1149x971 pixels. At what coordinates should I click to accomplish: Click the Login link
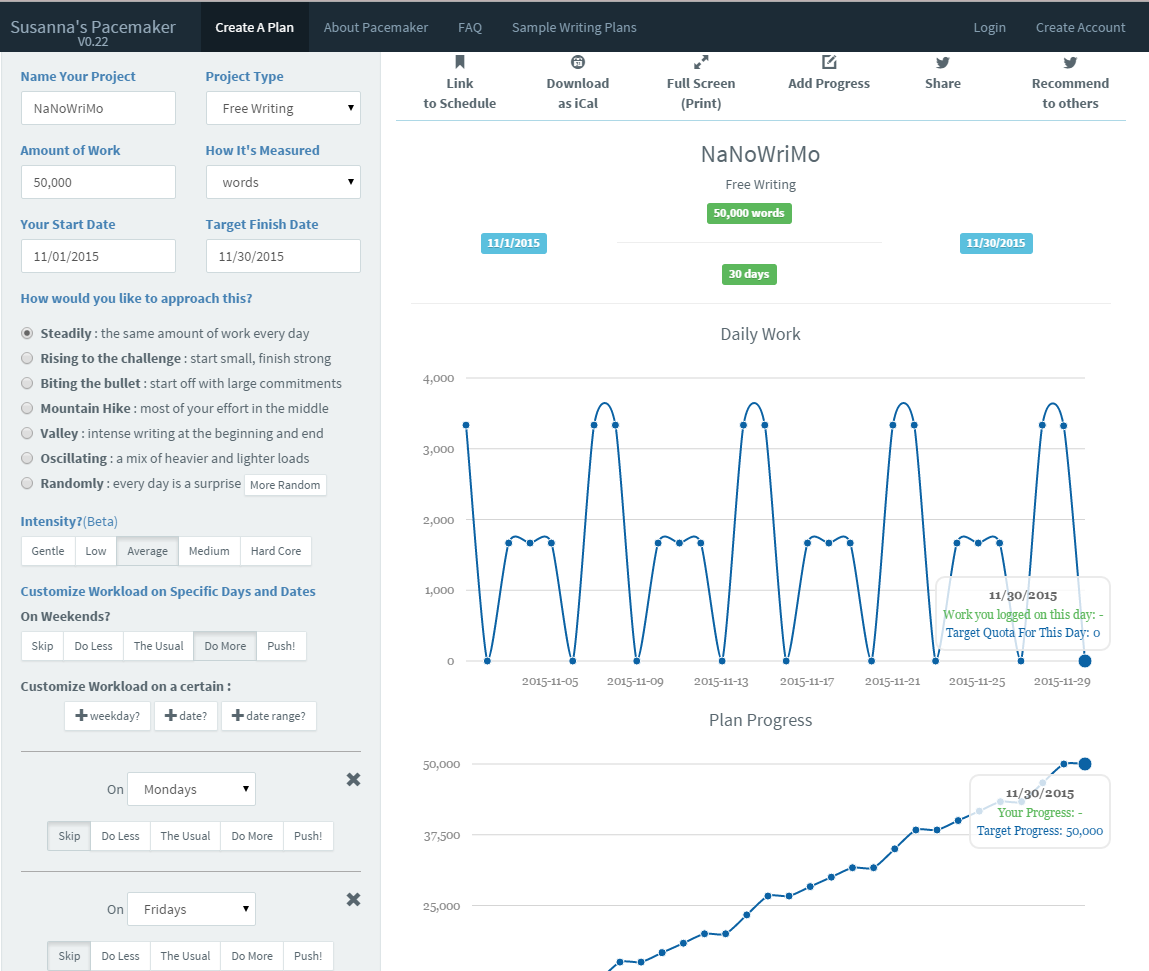(x=989, y=27)
